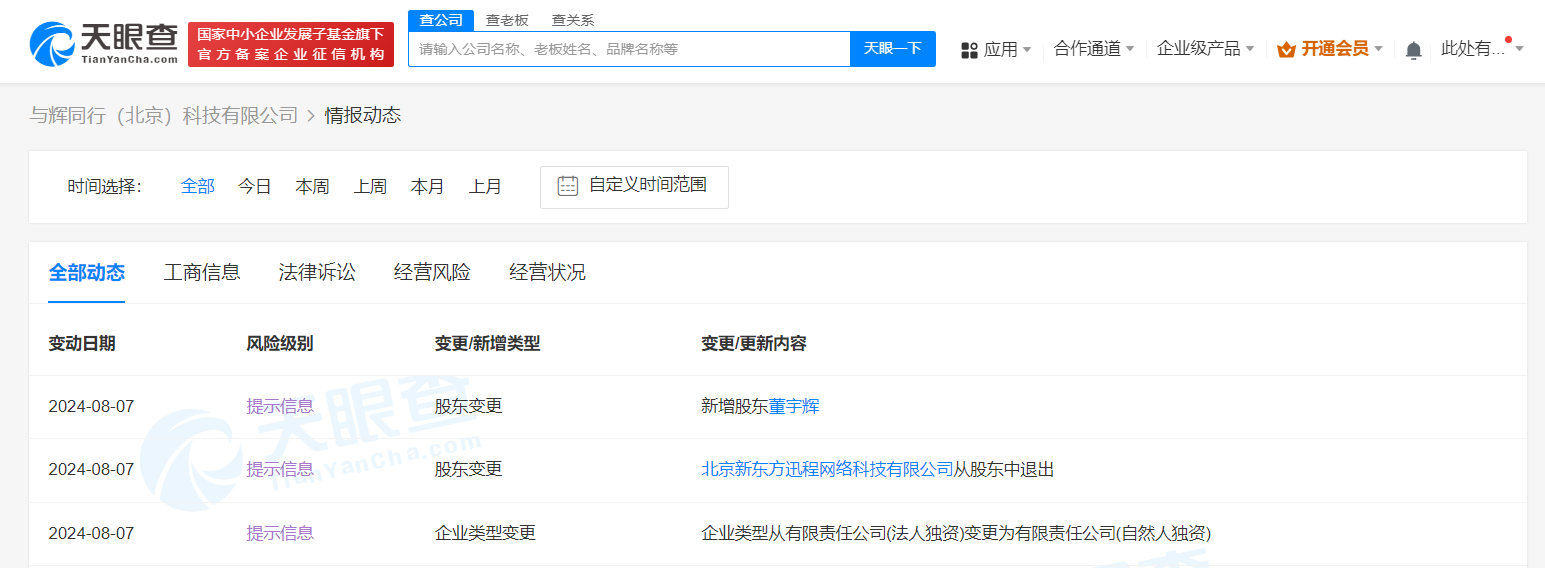Click the 变动日期 column header
The image size is (1545, 568).
pyautogui.click(x=82, y=344)
